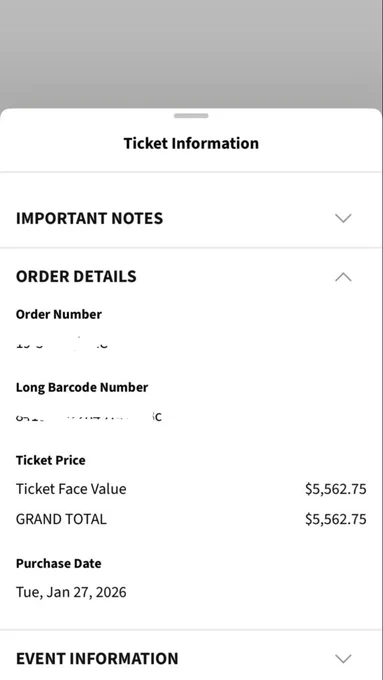This screenshot has width=383, height=680.
Task: Expand the Important Notes chevron
Action: click(x=343, y=218)
